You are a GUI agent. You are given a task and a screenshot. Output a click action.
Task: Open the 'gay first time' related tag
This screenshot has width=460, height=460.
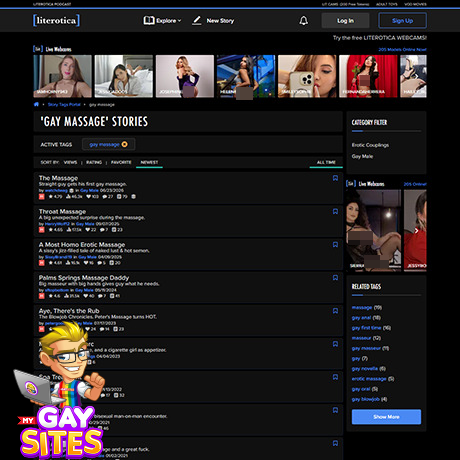point(366,328)
